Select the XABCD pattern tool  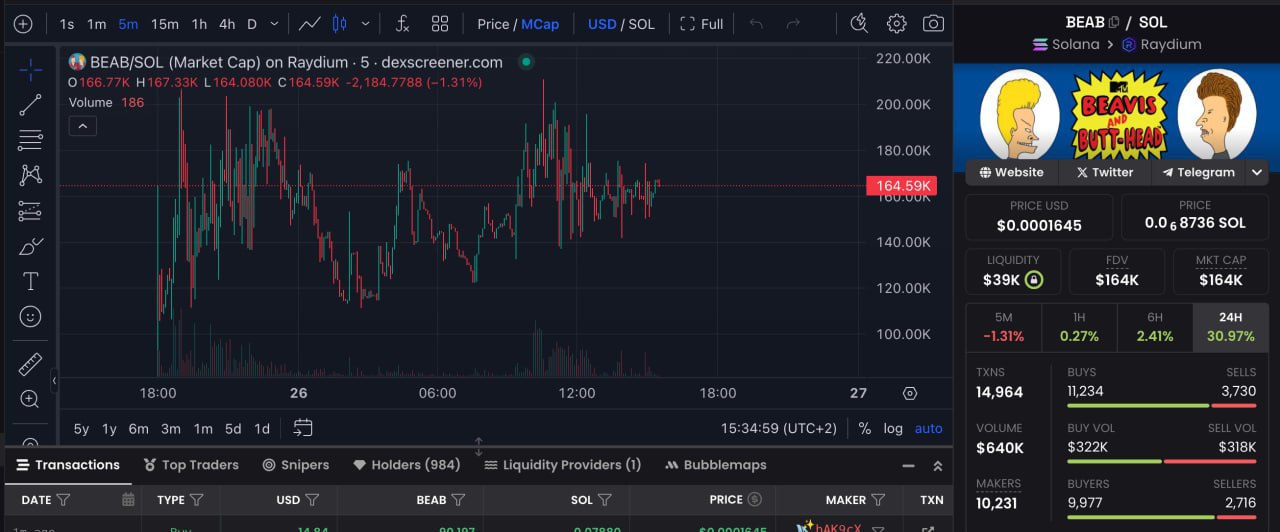[30, 175]
